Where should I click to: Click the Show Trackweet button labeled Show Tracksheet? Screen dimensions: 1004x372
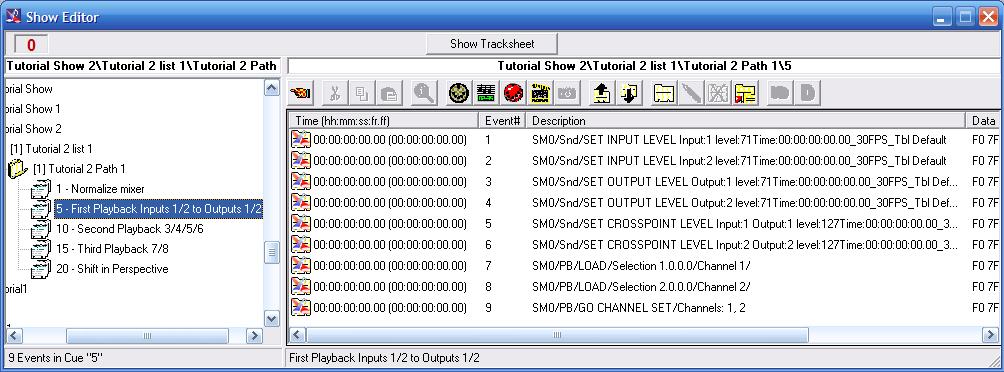492,44
